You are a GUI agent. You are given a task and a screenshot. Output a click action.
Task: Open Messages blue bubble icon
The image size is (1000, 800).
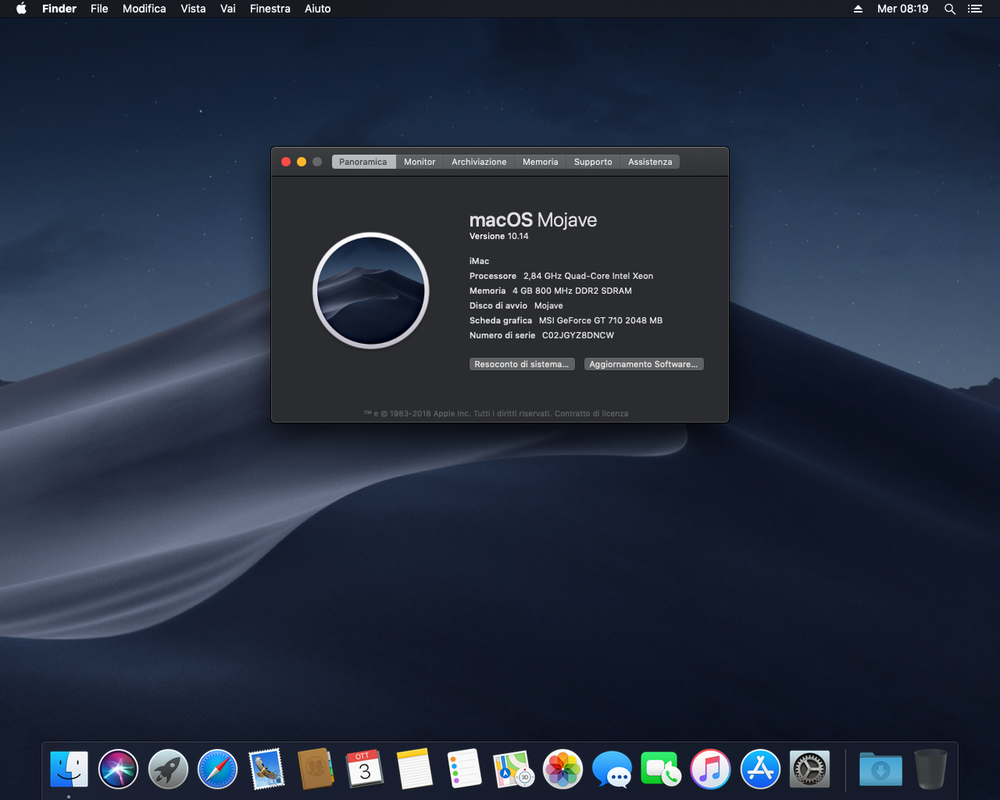[612, 769]
